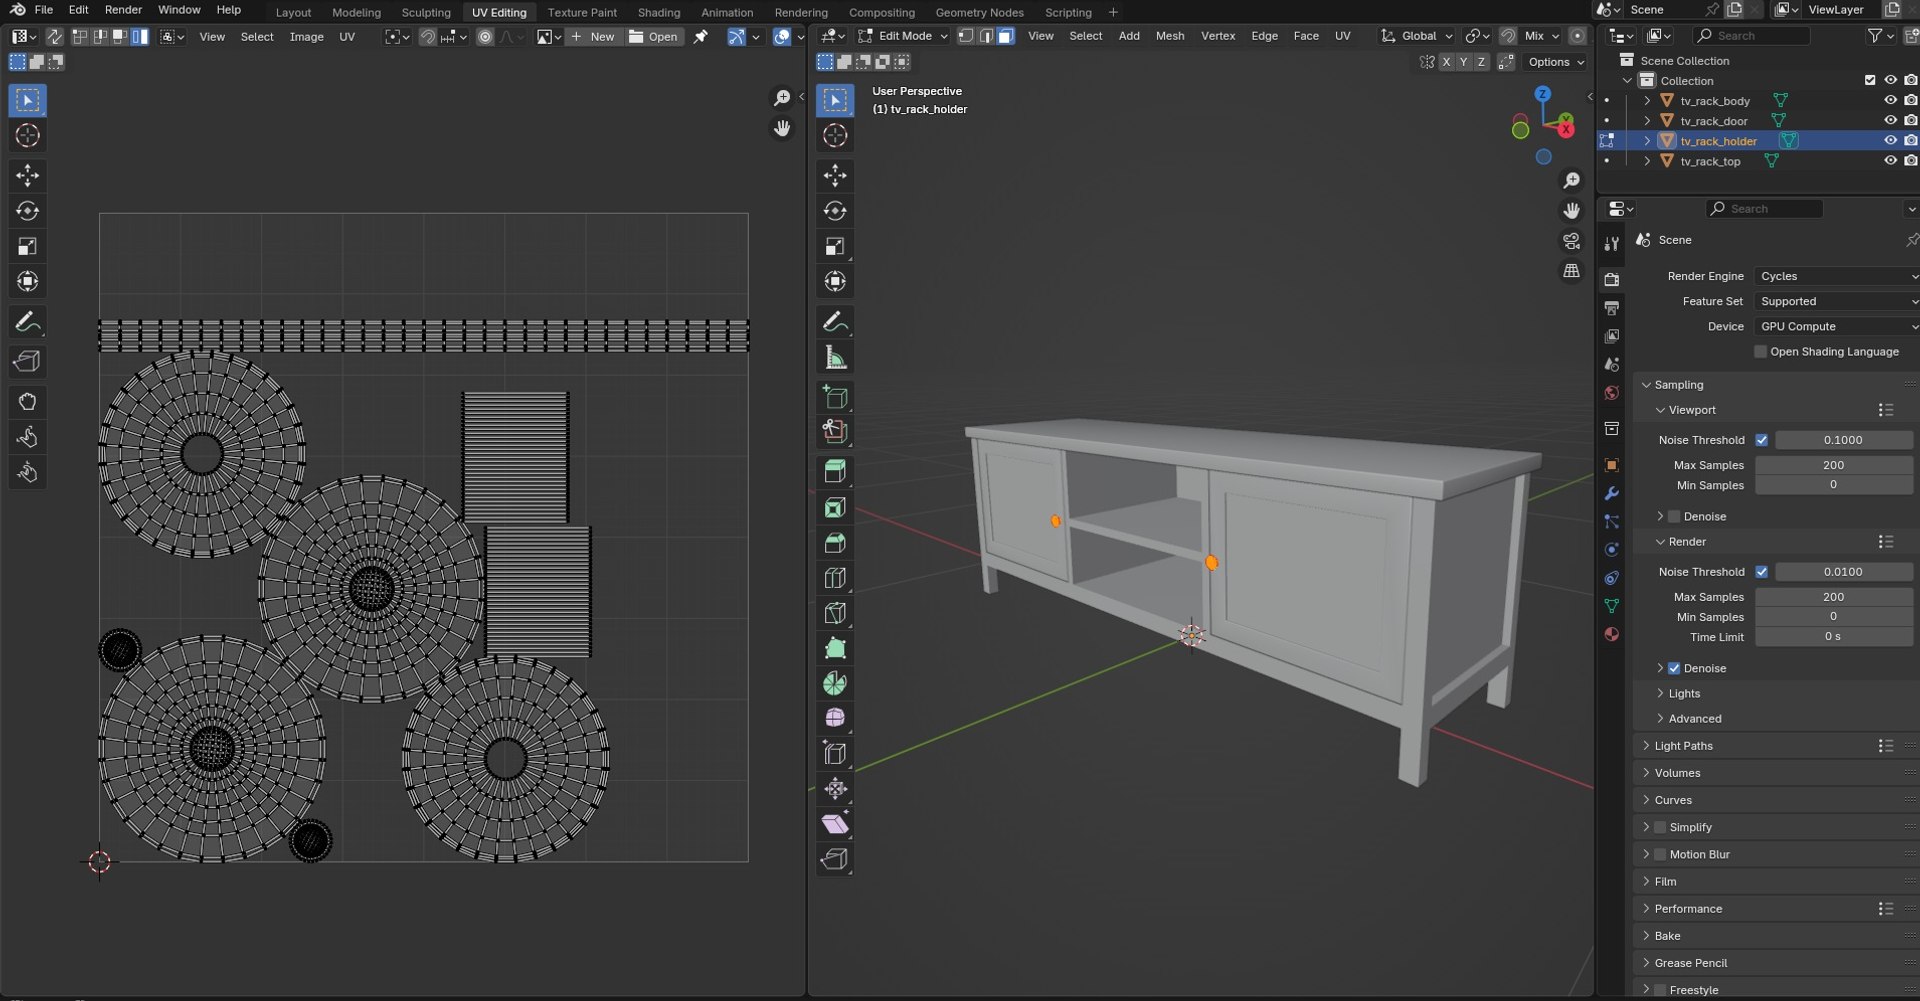Expand tv_rack_body in the outliner
This screenshot has height=1001, width=1920.
[1647, 101]
